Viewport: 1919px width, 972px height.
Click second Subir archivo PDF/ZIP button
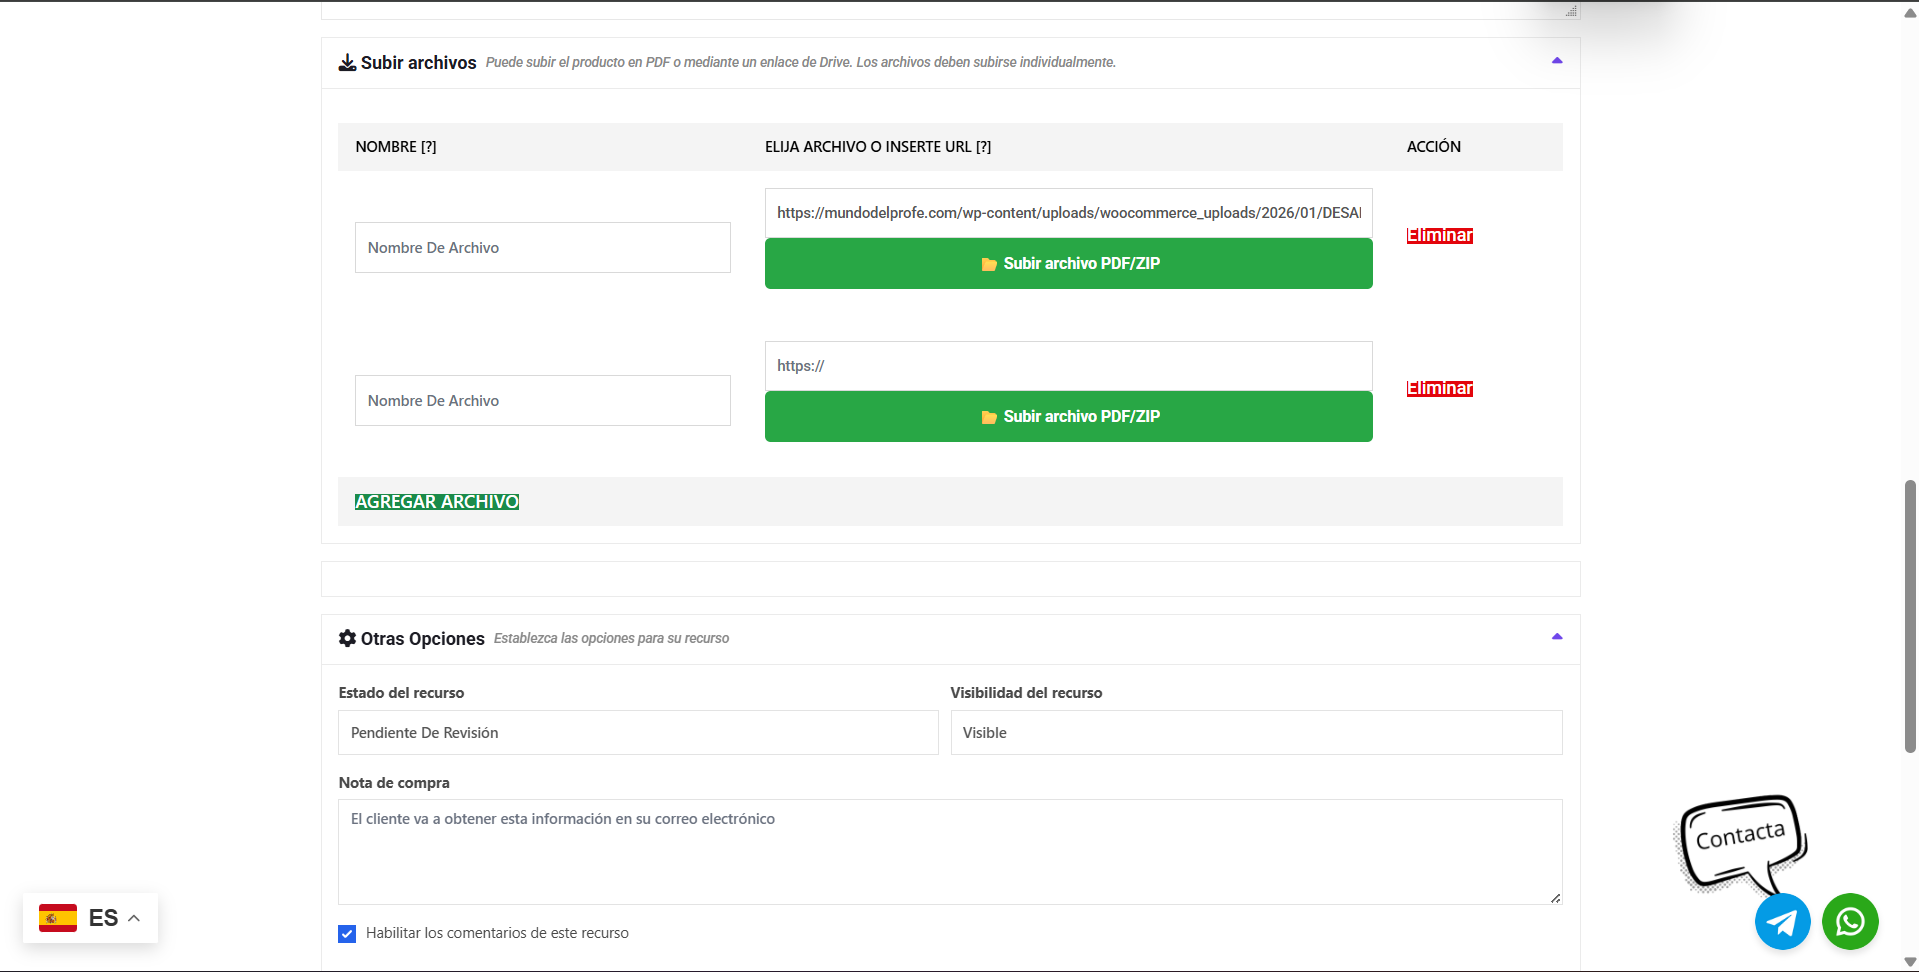coord(1068,417)
